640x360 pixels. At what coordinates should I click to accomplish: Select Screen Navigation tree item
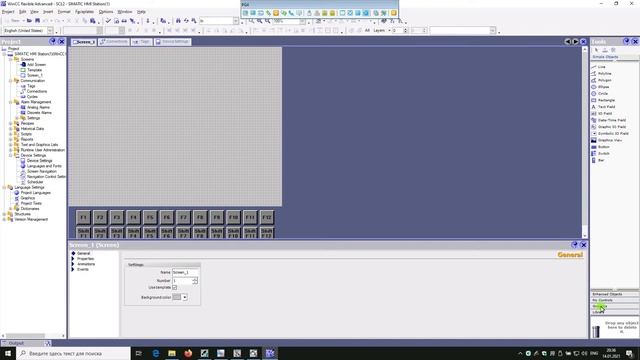(x=42, y=171)
